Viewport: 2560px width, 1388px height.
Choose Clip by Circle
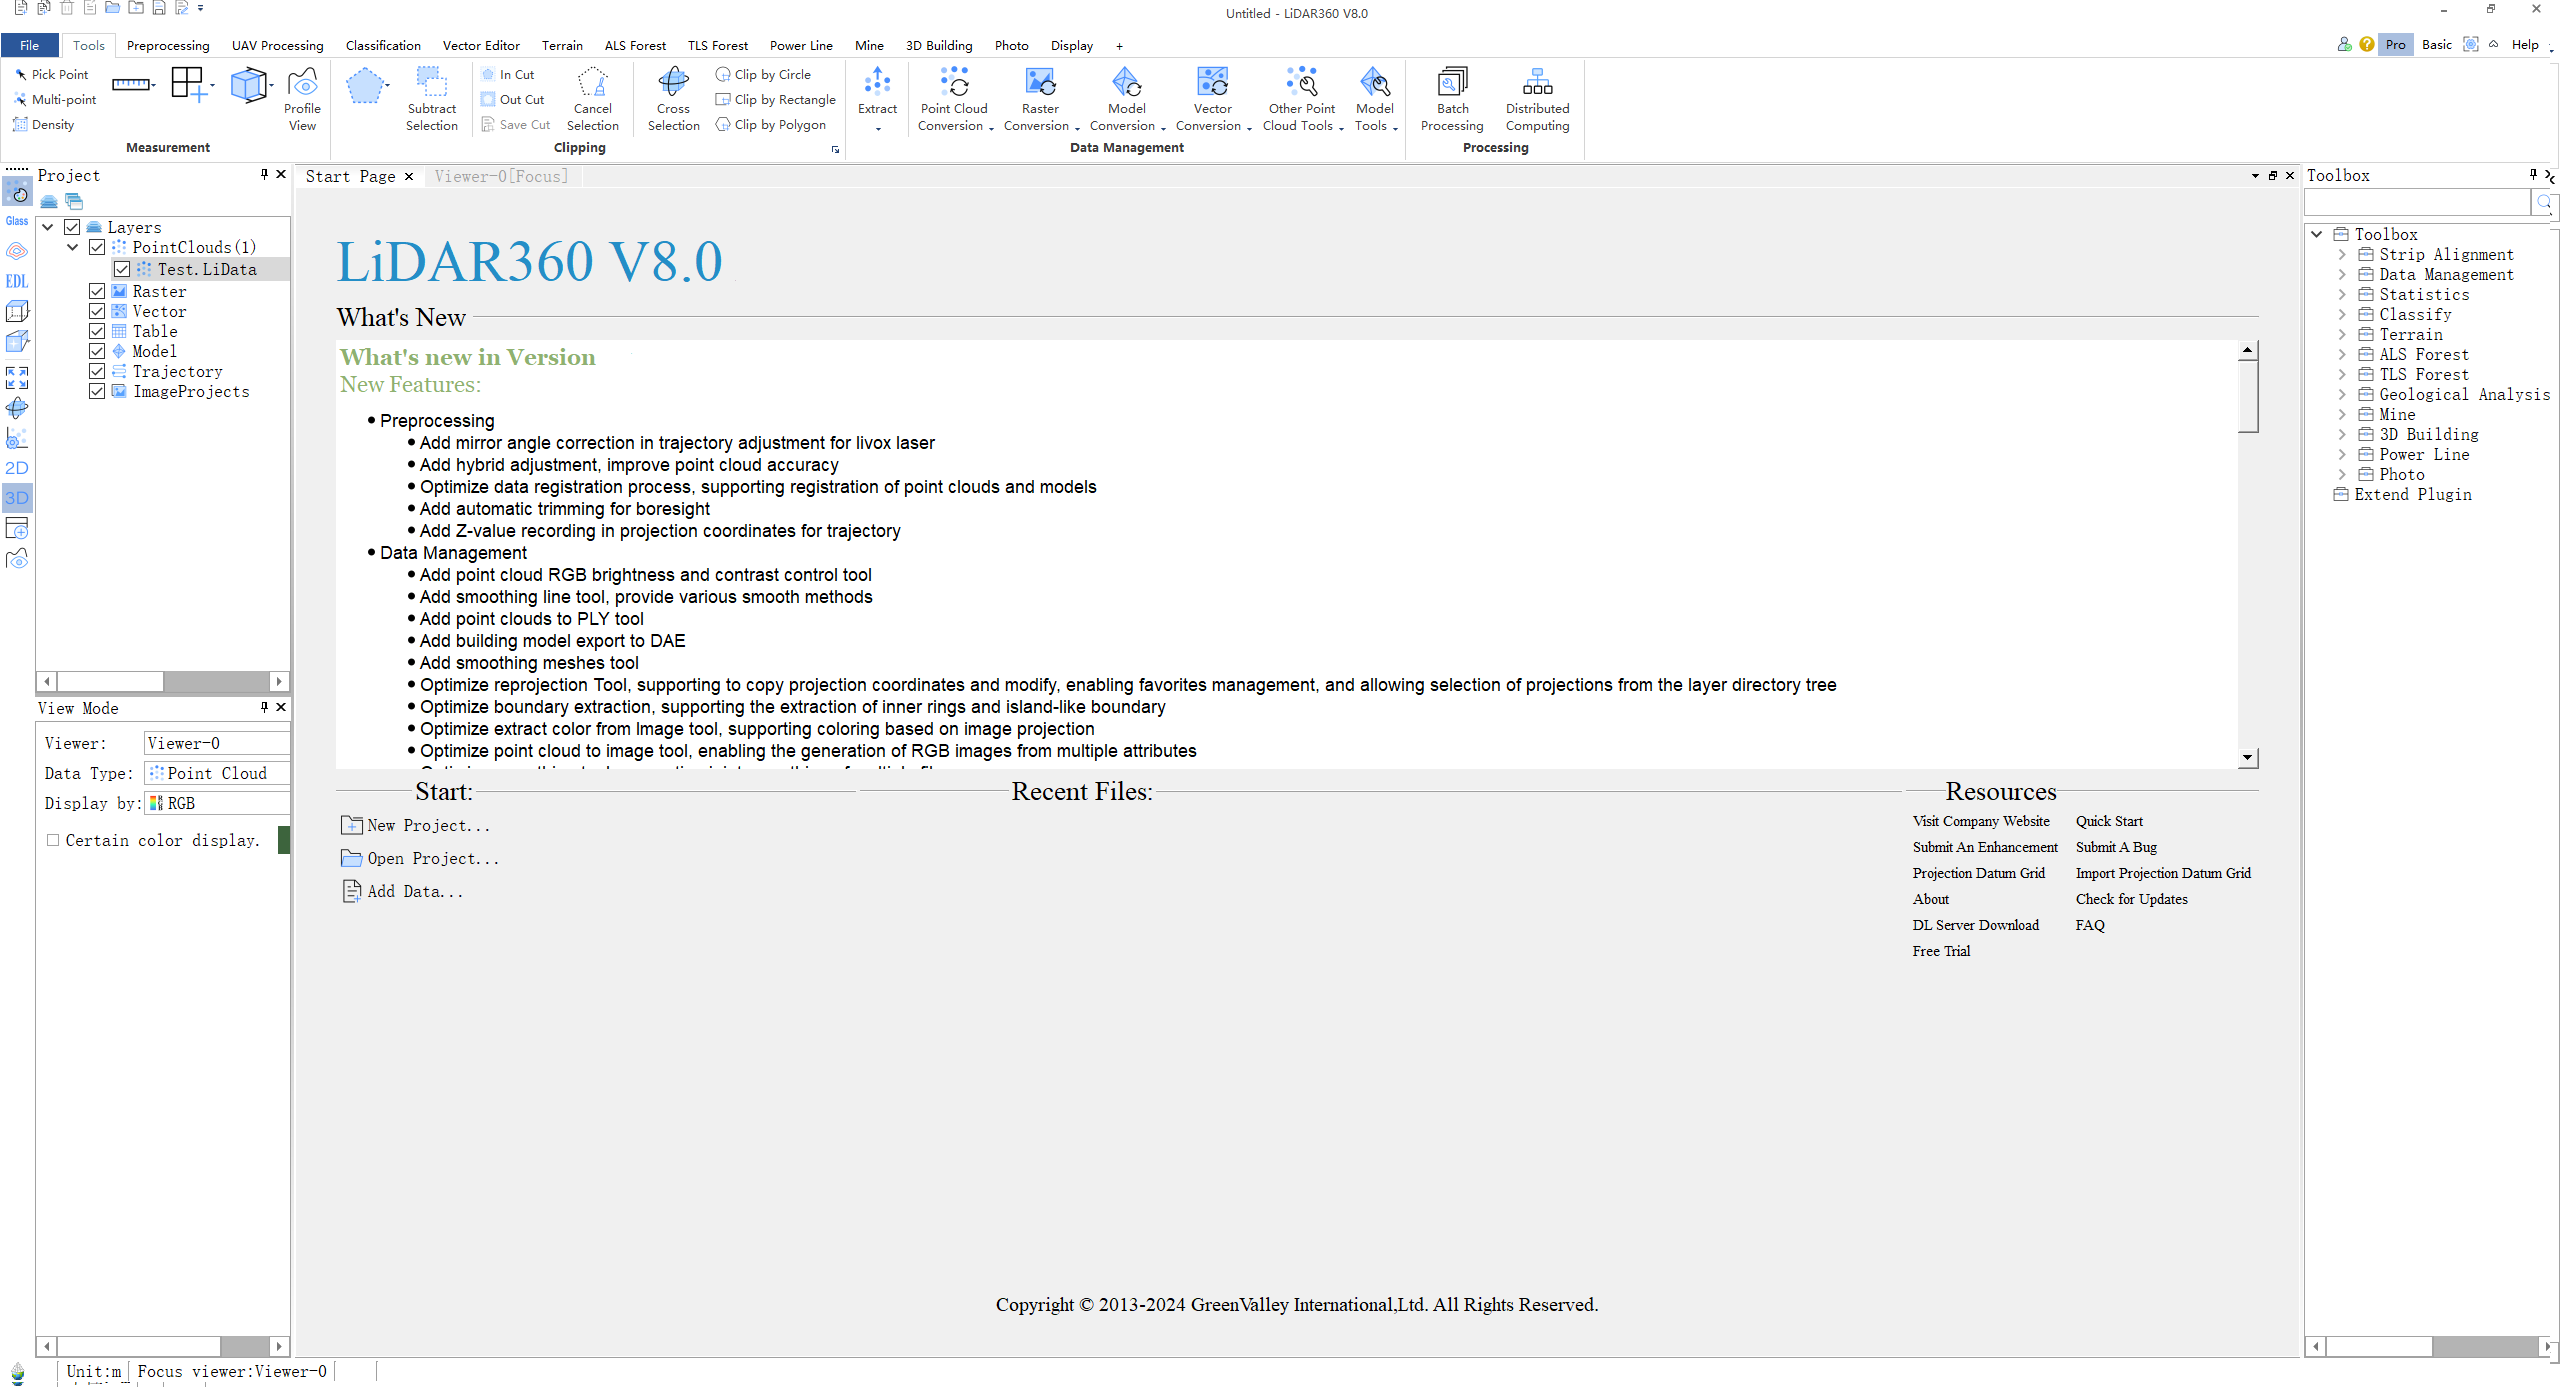pos(763,74)
